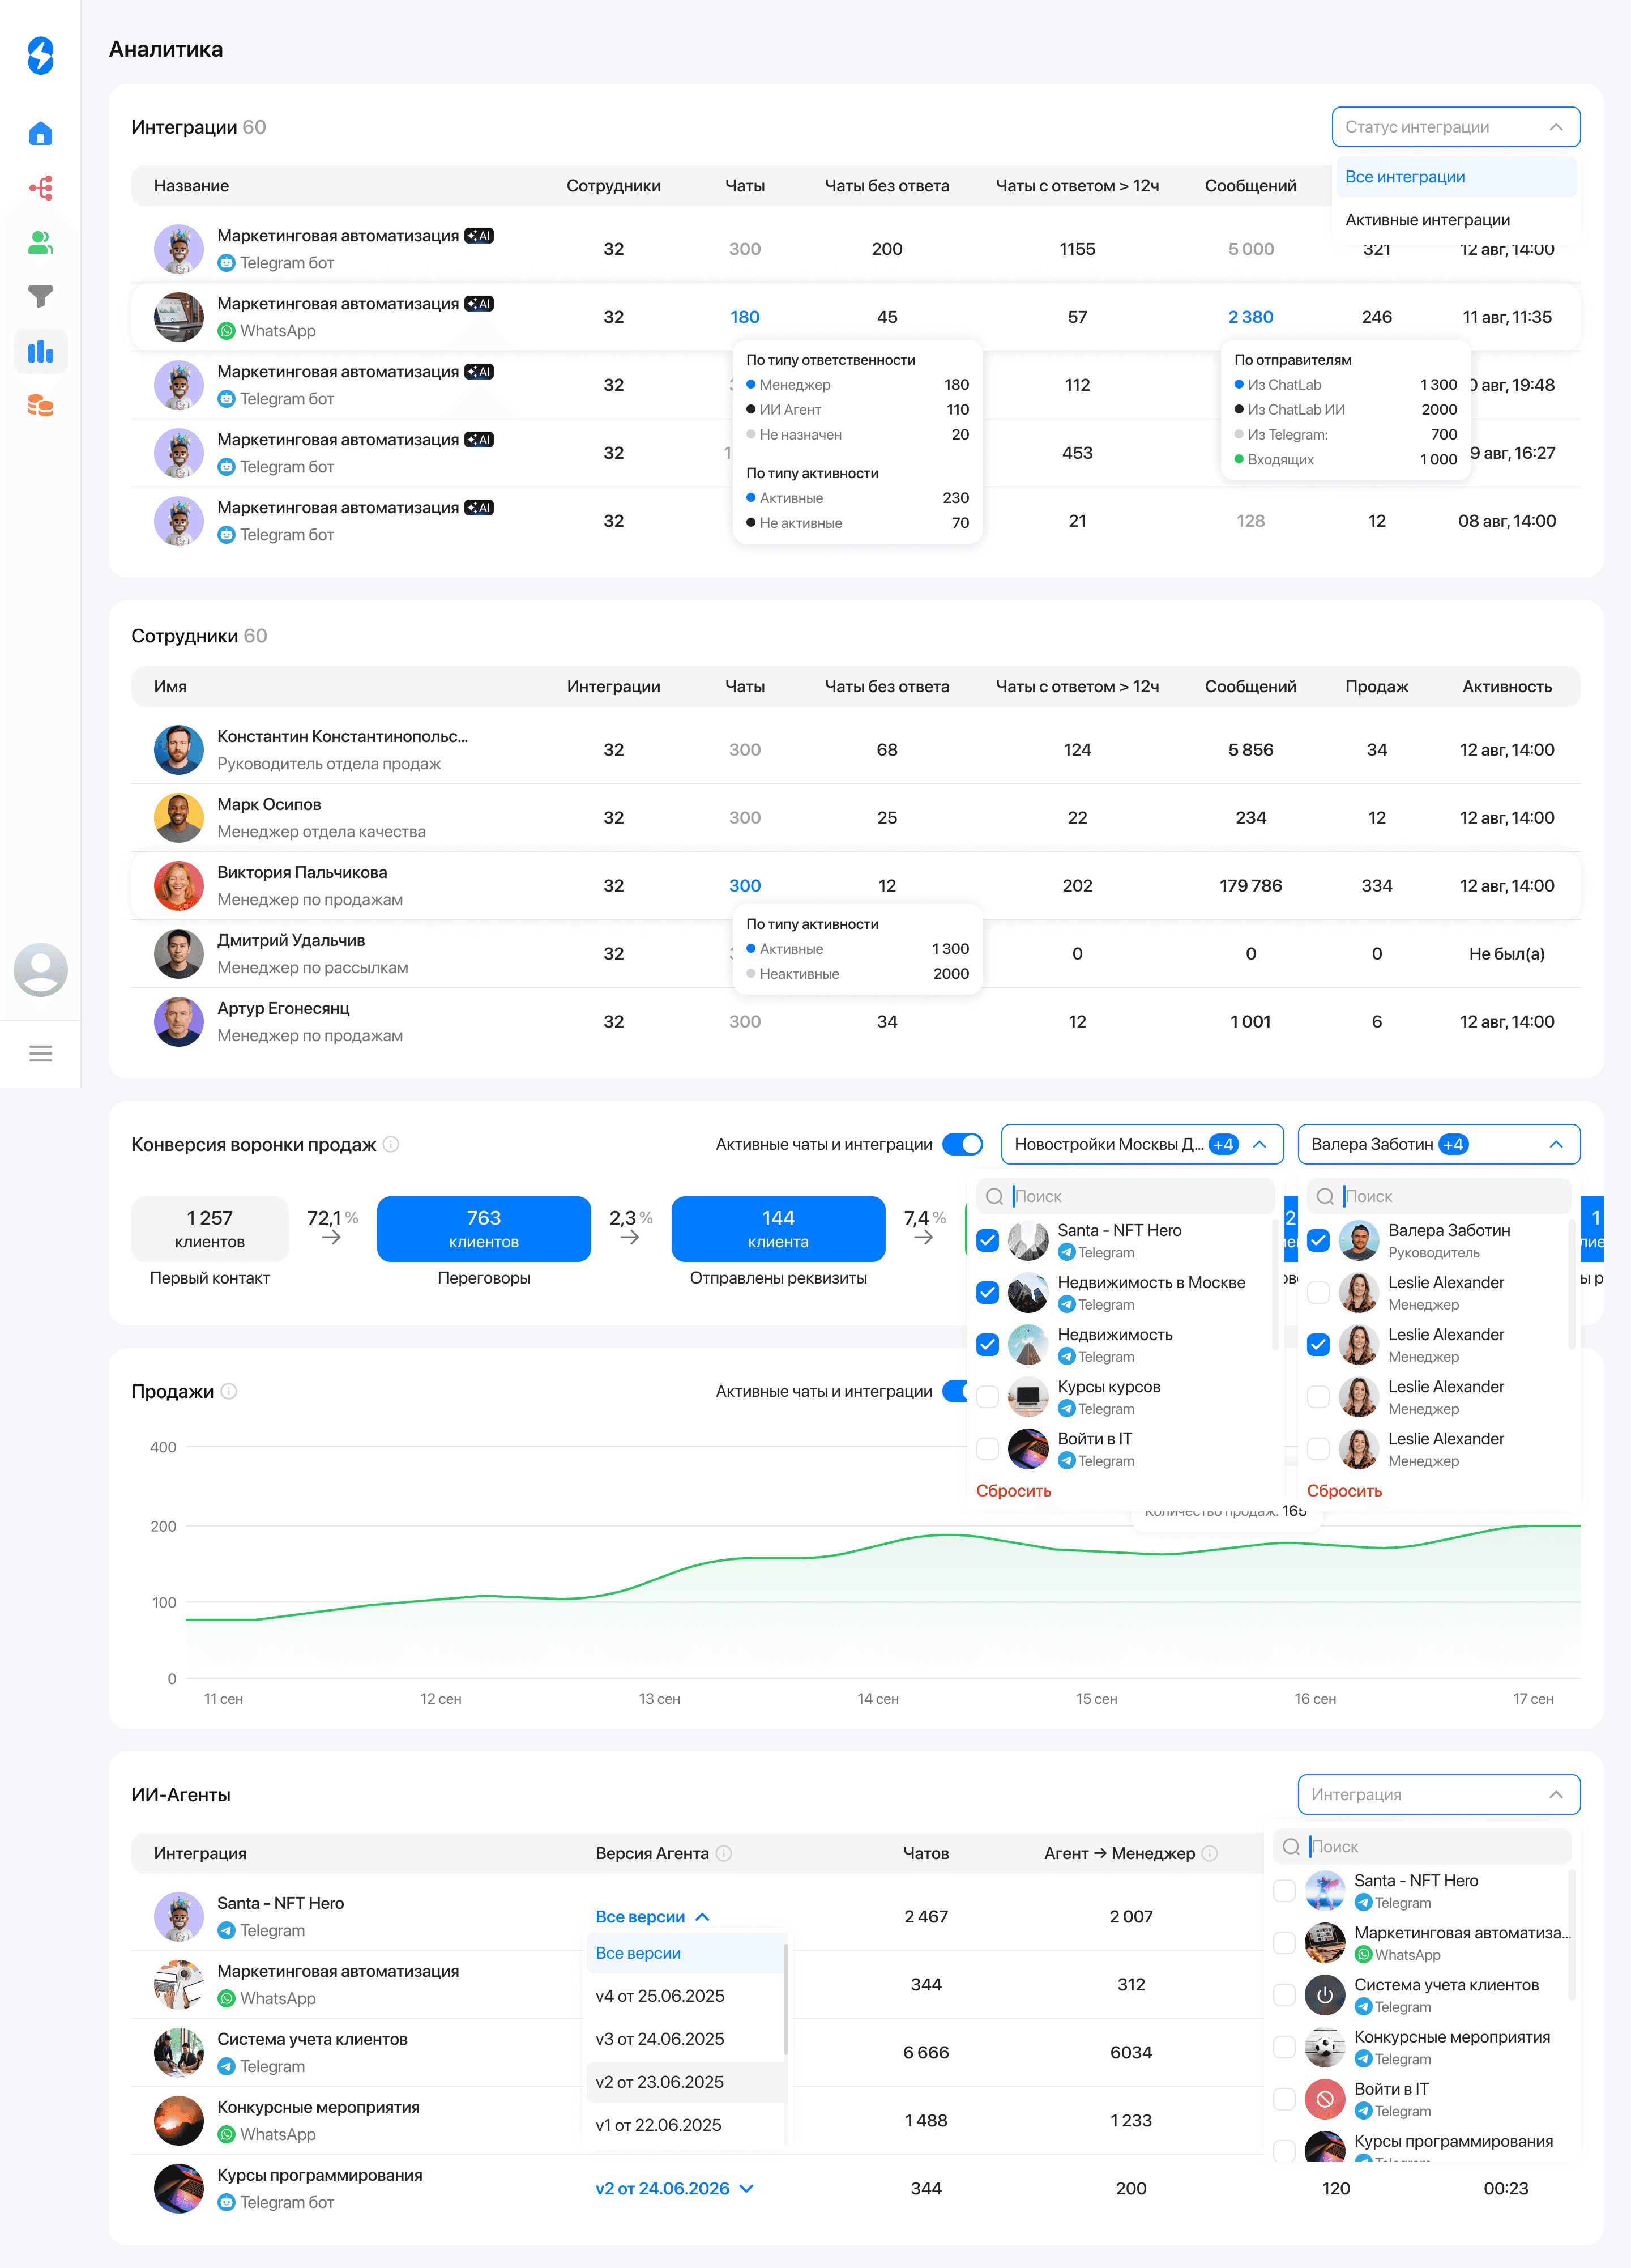The height and width of the screenshot is (2268, 1631).
Task: Uncheck Santa - NFT Hero integration checkbox
Action: point(987,1240)
